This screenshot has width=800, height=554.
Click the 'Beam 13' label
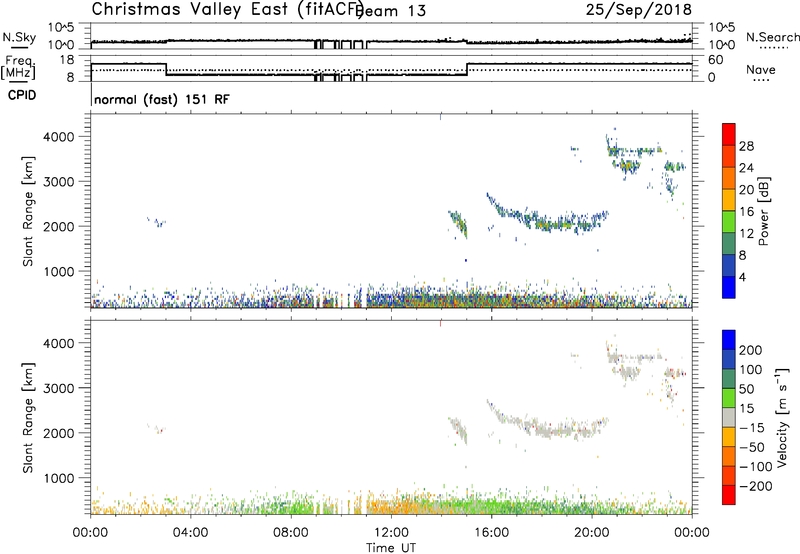[392, 11]
